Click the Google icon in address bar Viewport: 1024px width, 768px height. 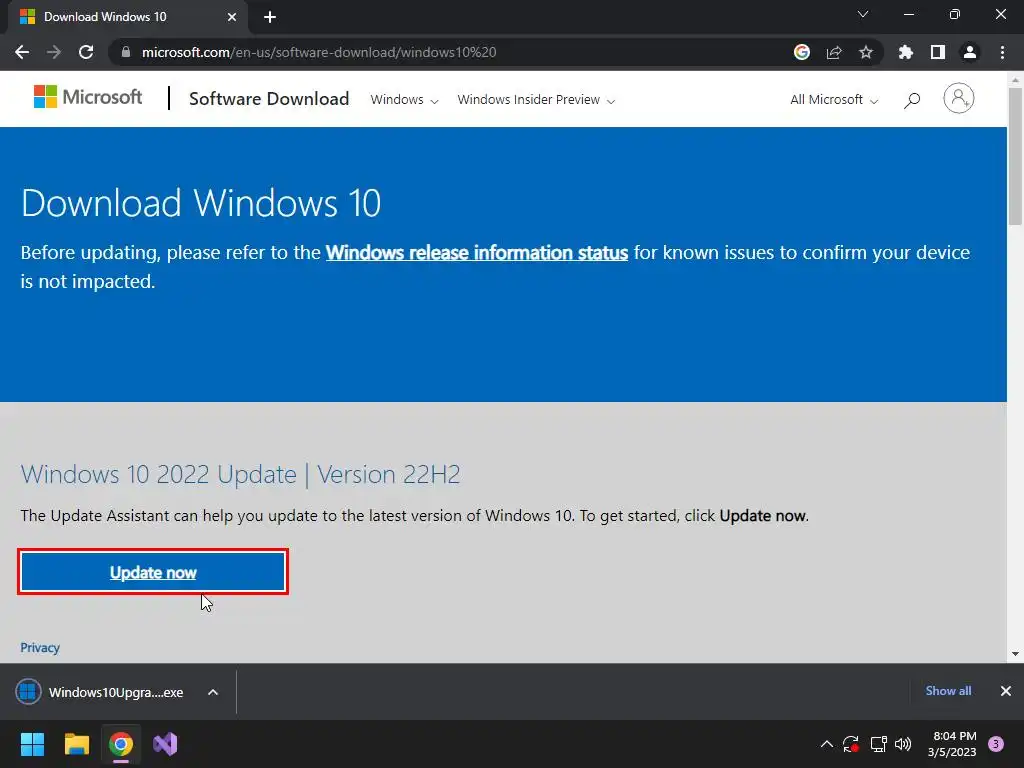click(802, 52)
